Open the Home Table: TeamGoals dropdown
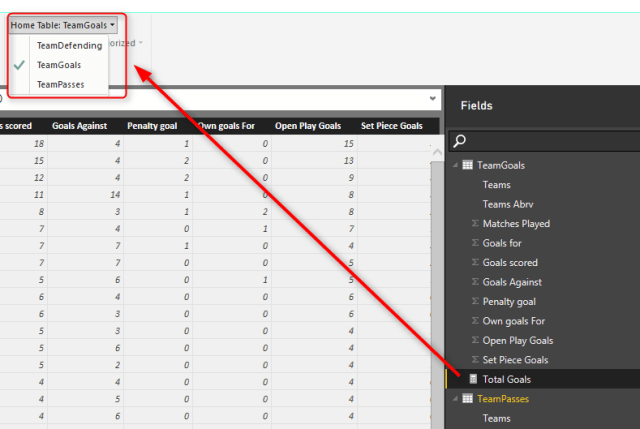 [x=63, y=25]
